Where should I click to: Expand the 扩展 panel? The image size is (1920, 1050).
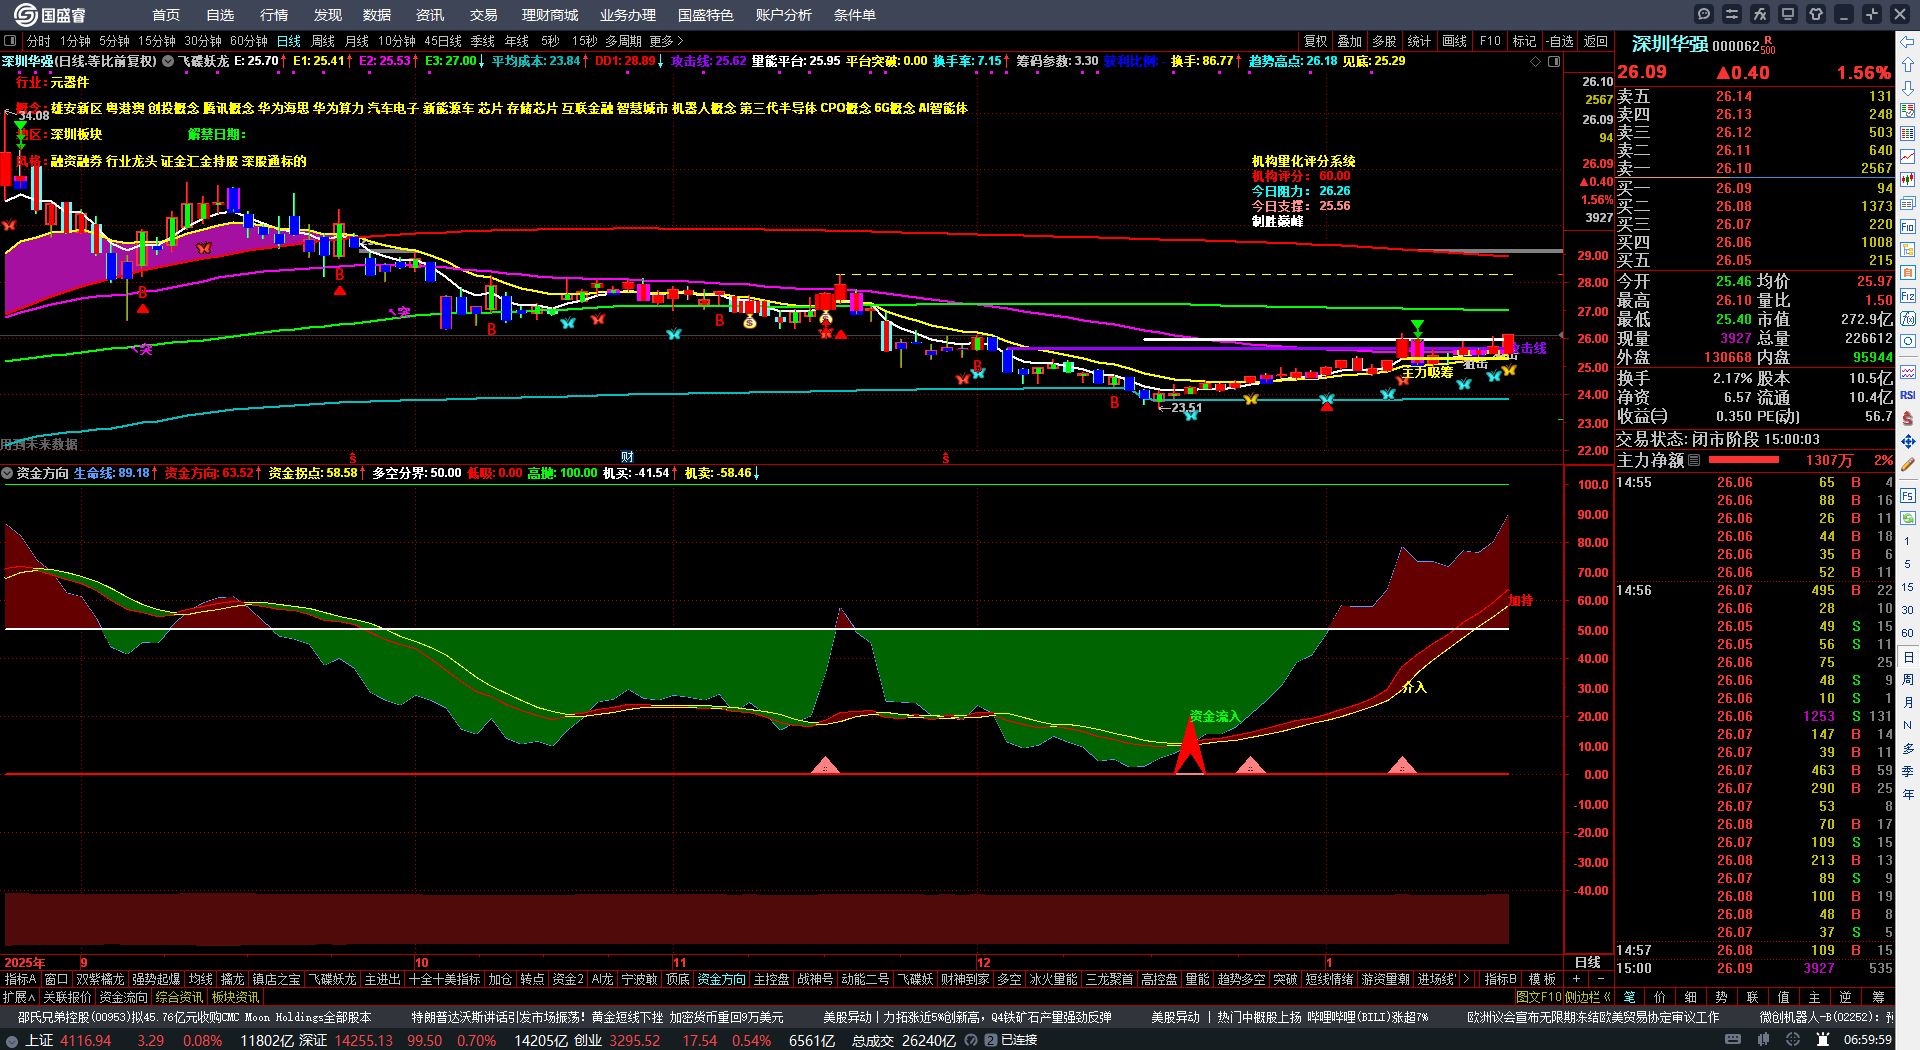tap(19, 997)
